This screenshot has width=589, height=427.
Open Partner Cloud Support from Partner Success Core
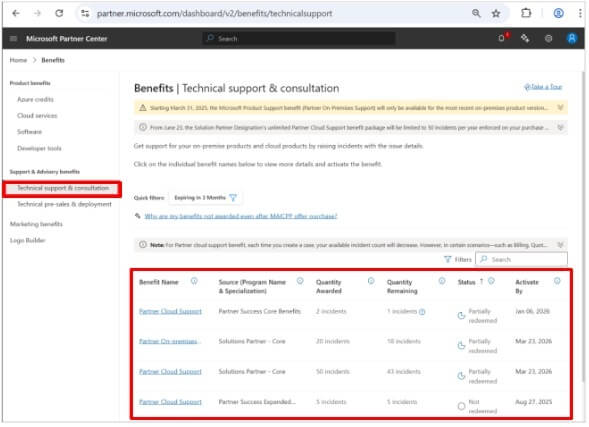coord(170,311)
